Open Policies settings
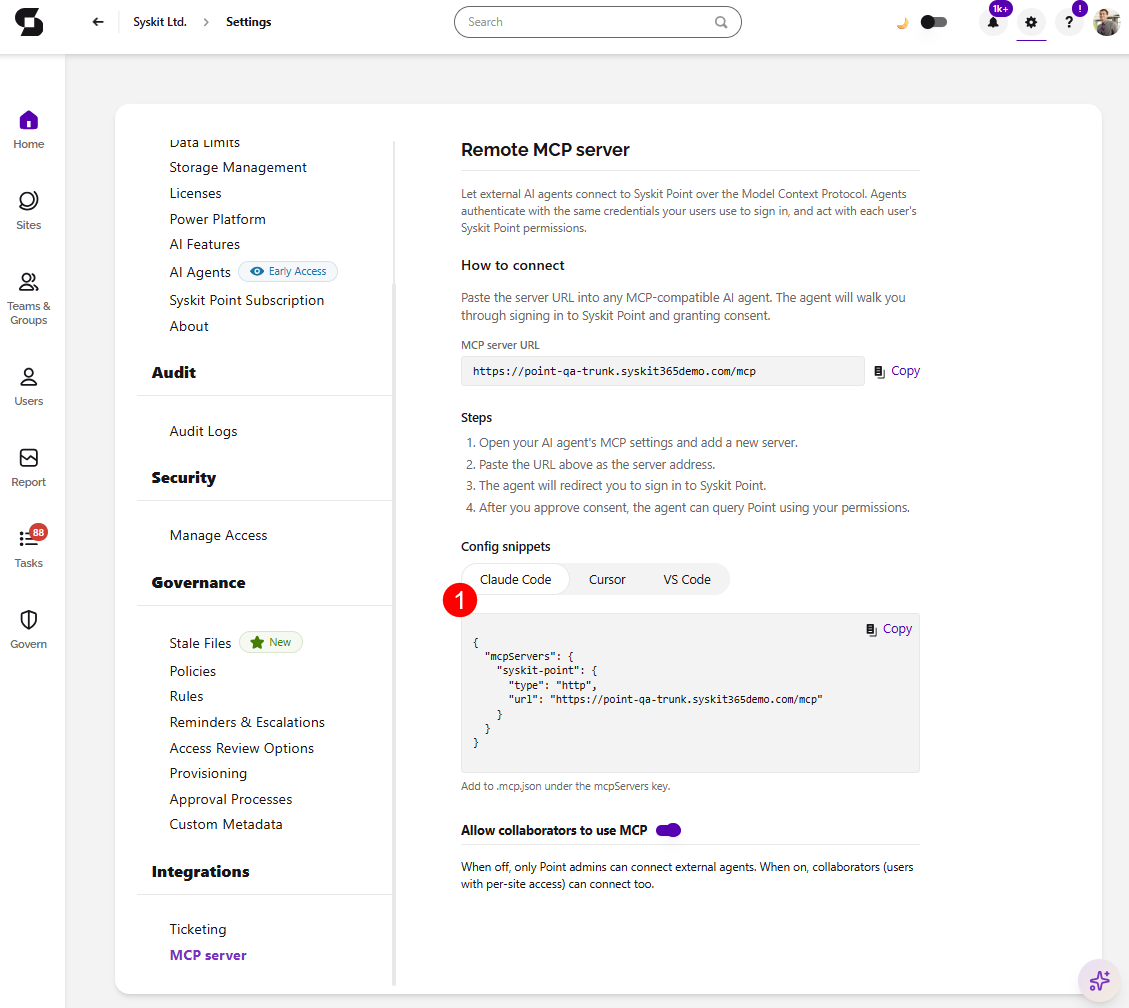1129x1008 pixels. click(x=193, y=671)
